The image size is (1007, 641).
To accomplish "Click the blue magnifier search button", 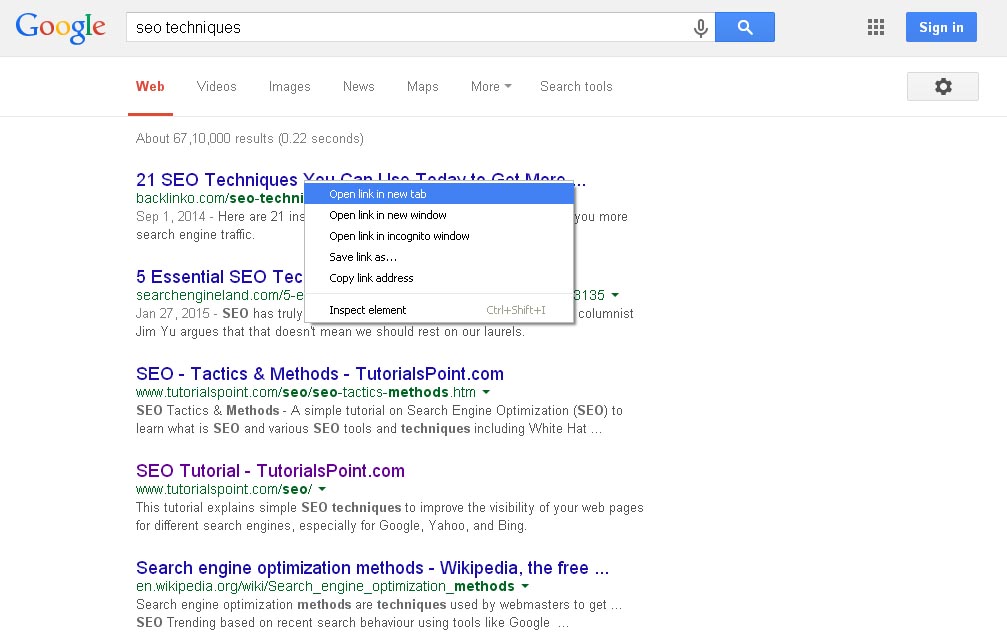I will (744, 27).
